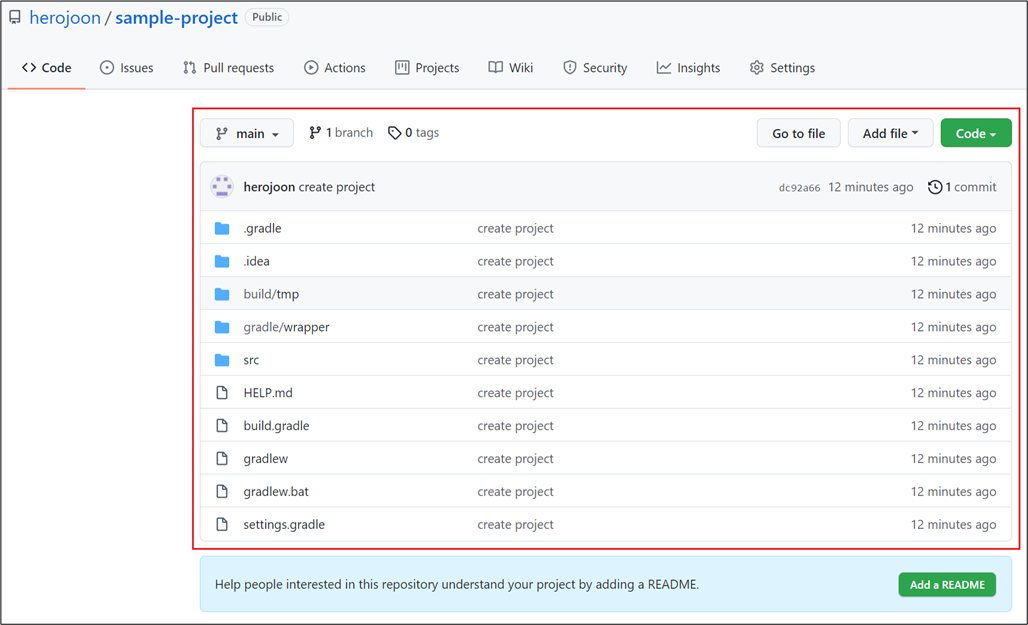
Task: Open commit hash dc92a66
Action: [x=799, y=188]
